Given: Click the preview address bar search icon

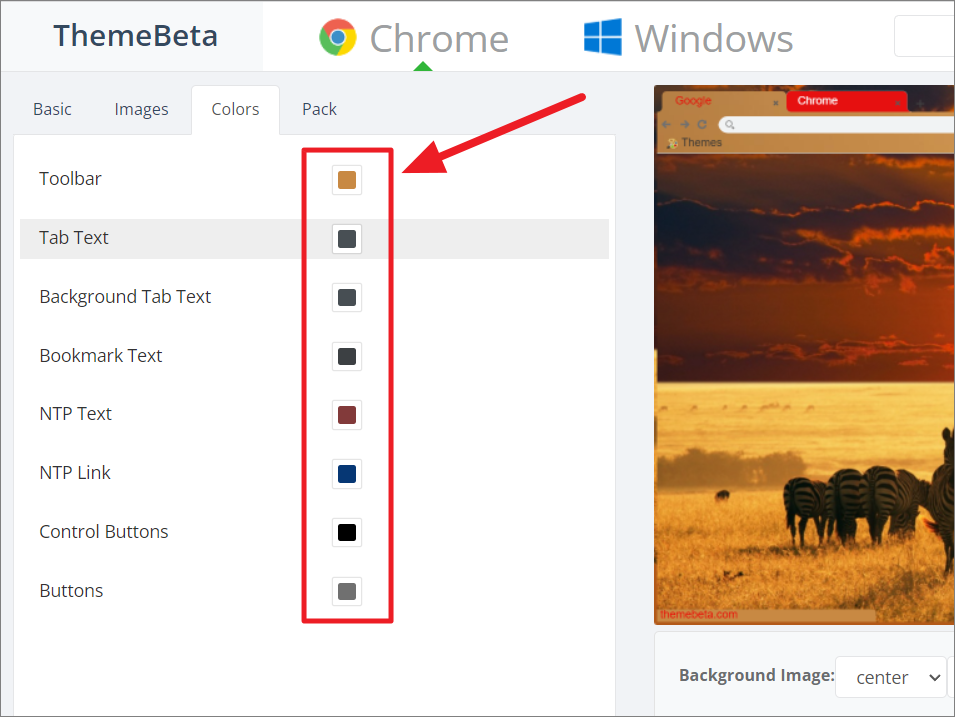Looking at the screenshot, I should [x=730, y=125].
